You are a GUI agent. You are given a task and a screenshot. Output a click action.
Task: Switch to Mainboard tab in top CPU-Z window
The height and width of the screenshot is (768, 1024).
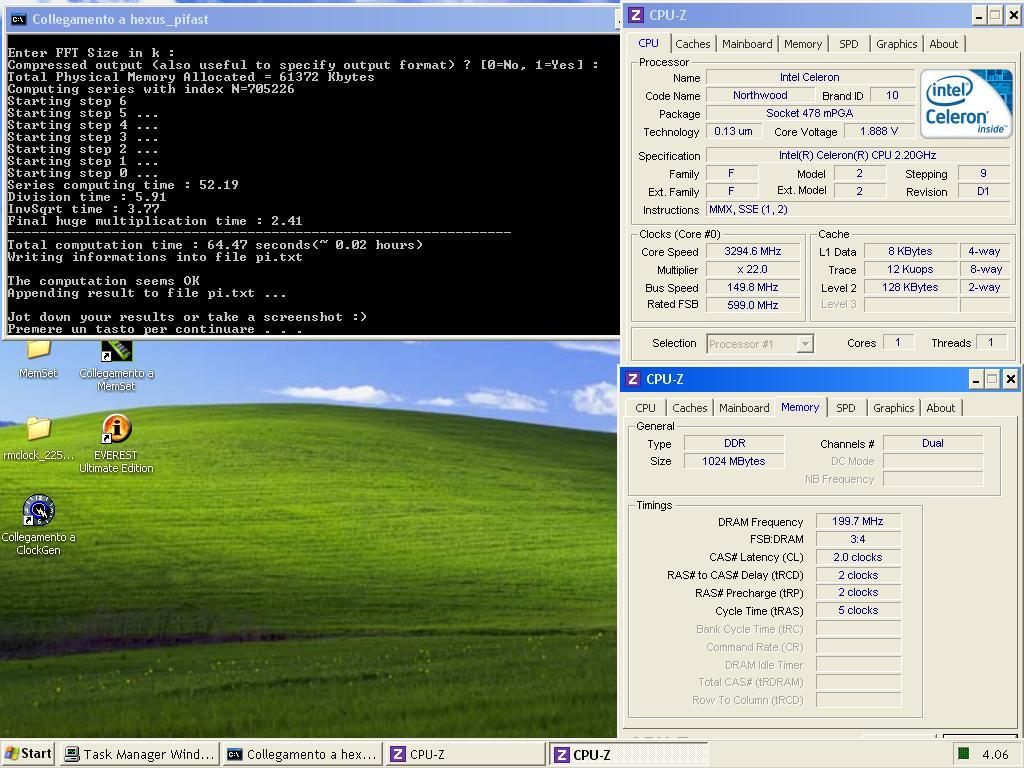(x=747, y=44)
